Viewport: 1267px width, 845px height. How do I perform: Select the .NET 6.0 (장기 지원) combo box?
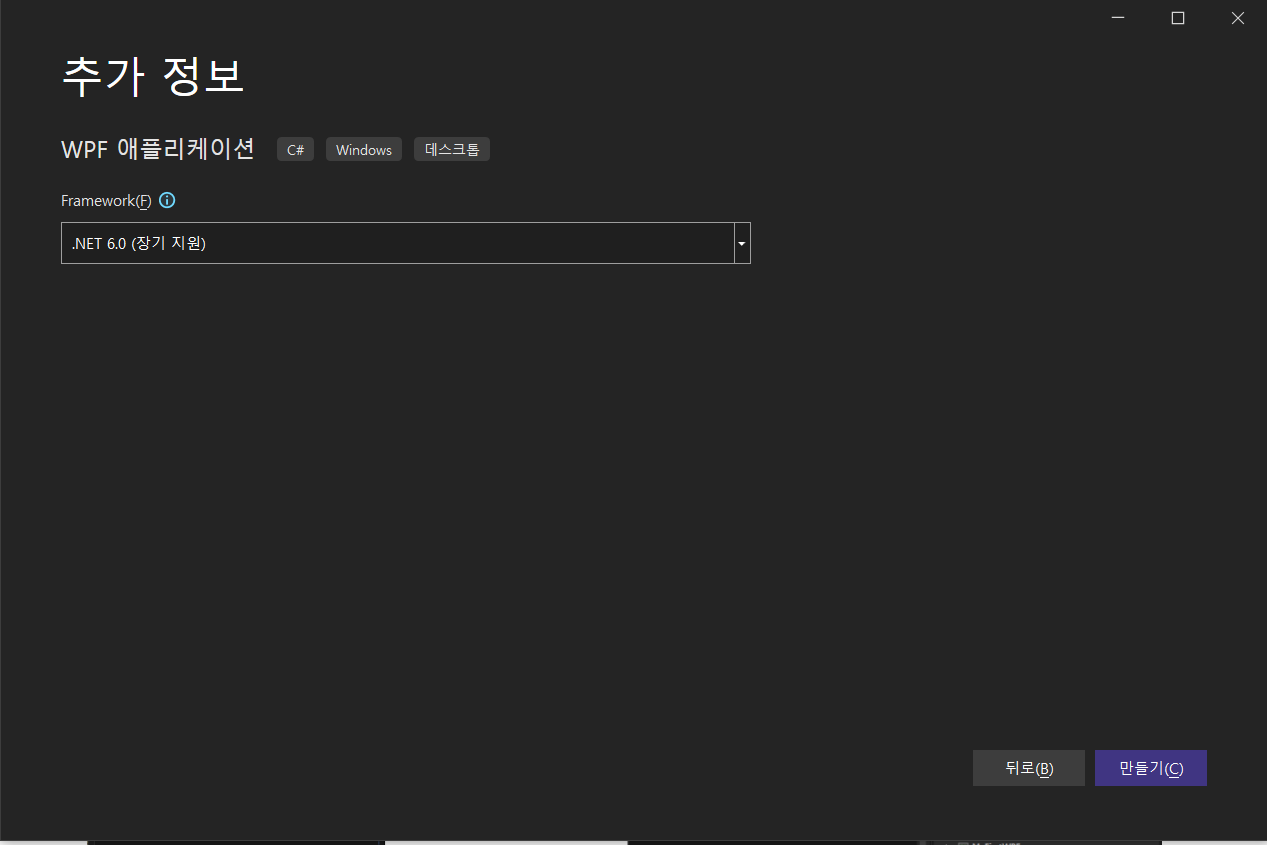coord(406,243)
